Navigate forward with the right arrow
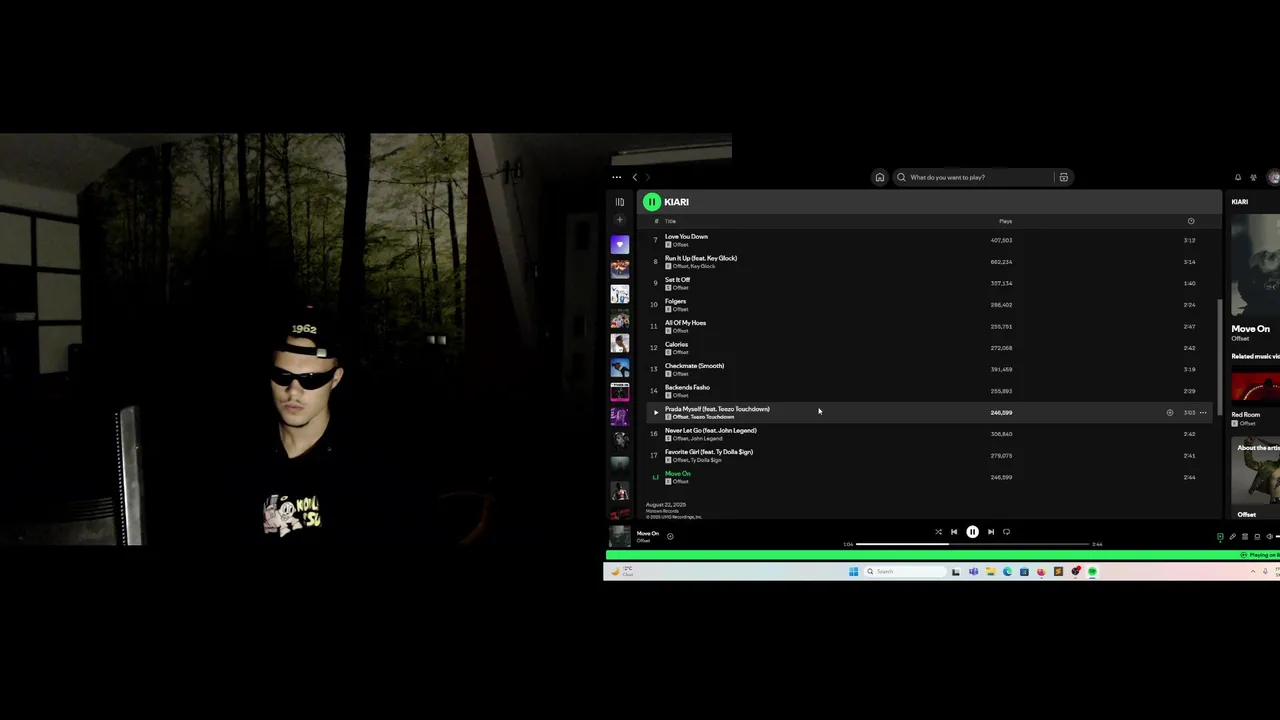This screenshot has width=1280, height=720. [x=648, y=177]
